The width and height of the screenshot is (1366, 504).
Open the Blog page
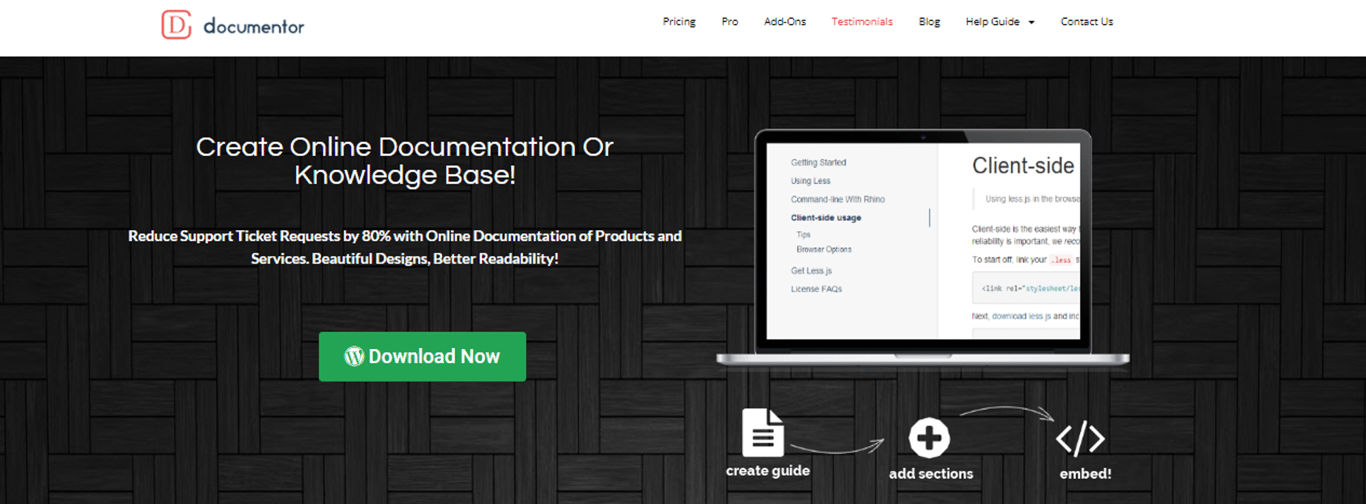(930, 22)
